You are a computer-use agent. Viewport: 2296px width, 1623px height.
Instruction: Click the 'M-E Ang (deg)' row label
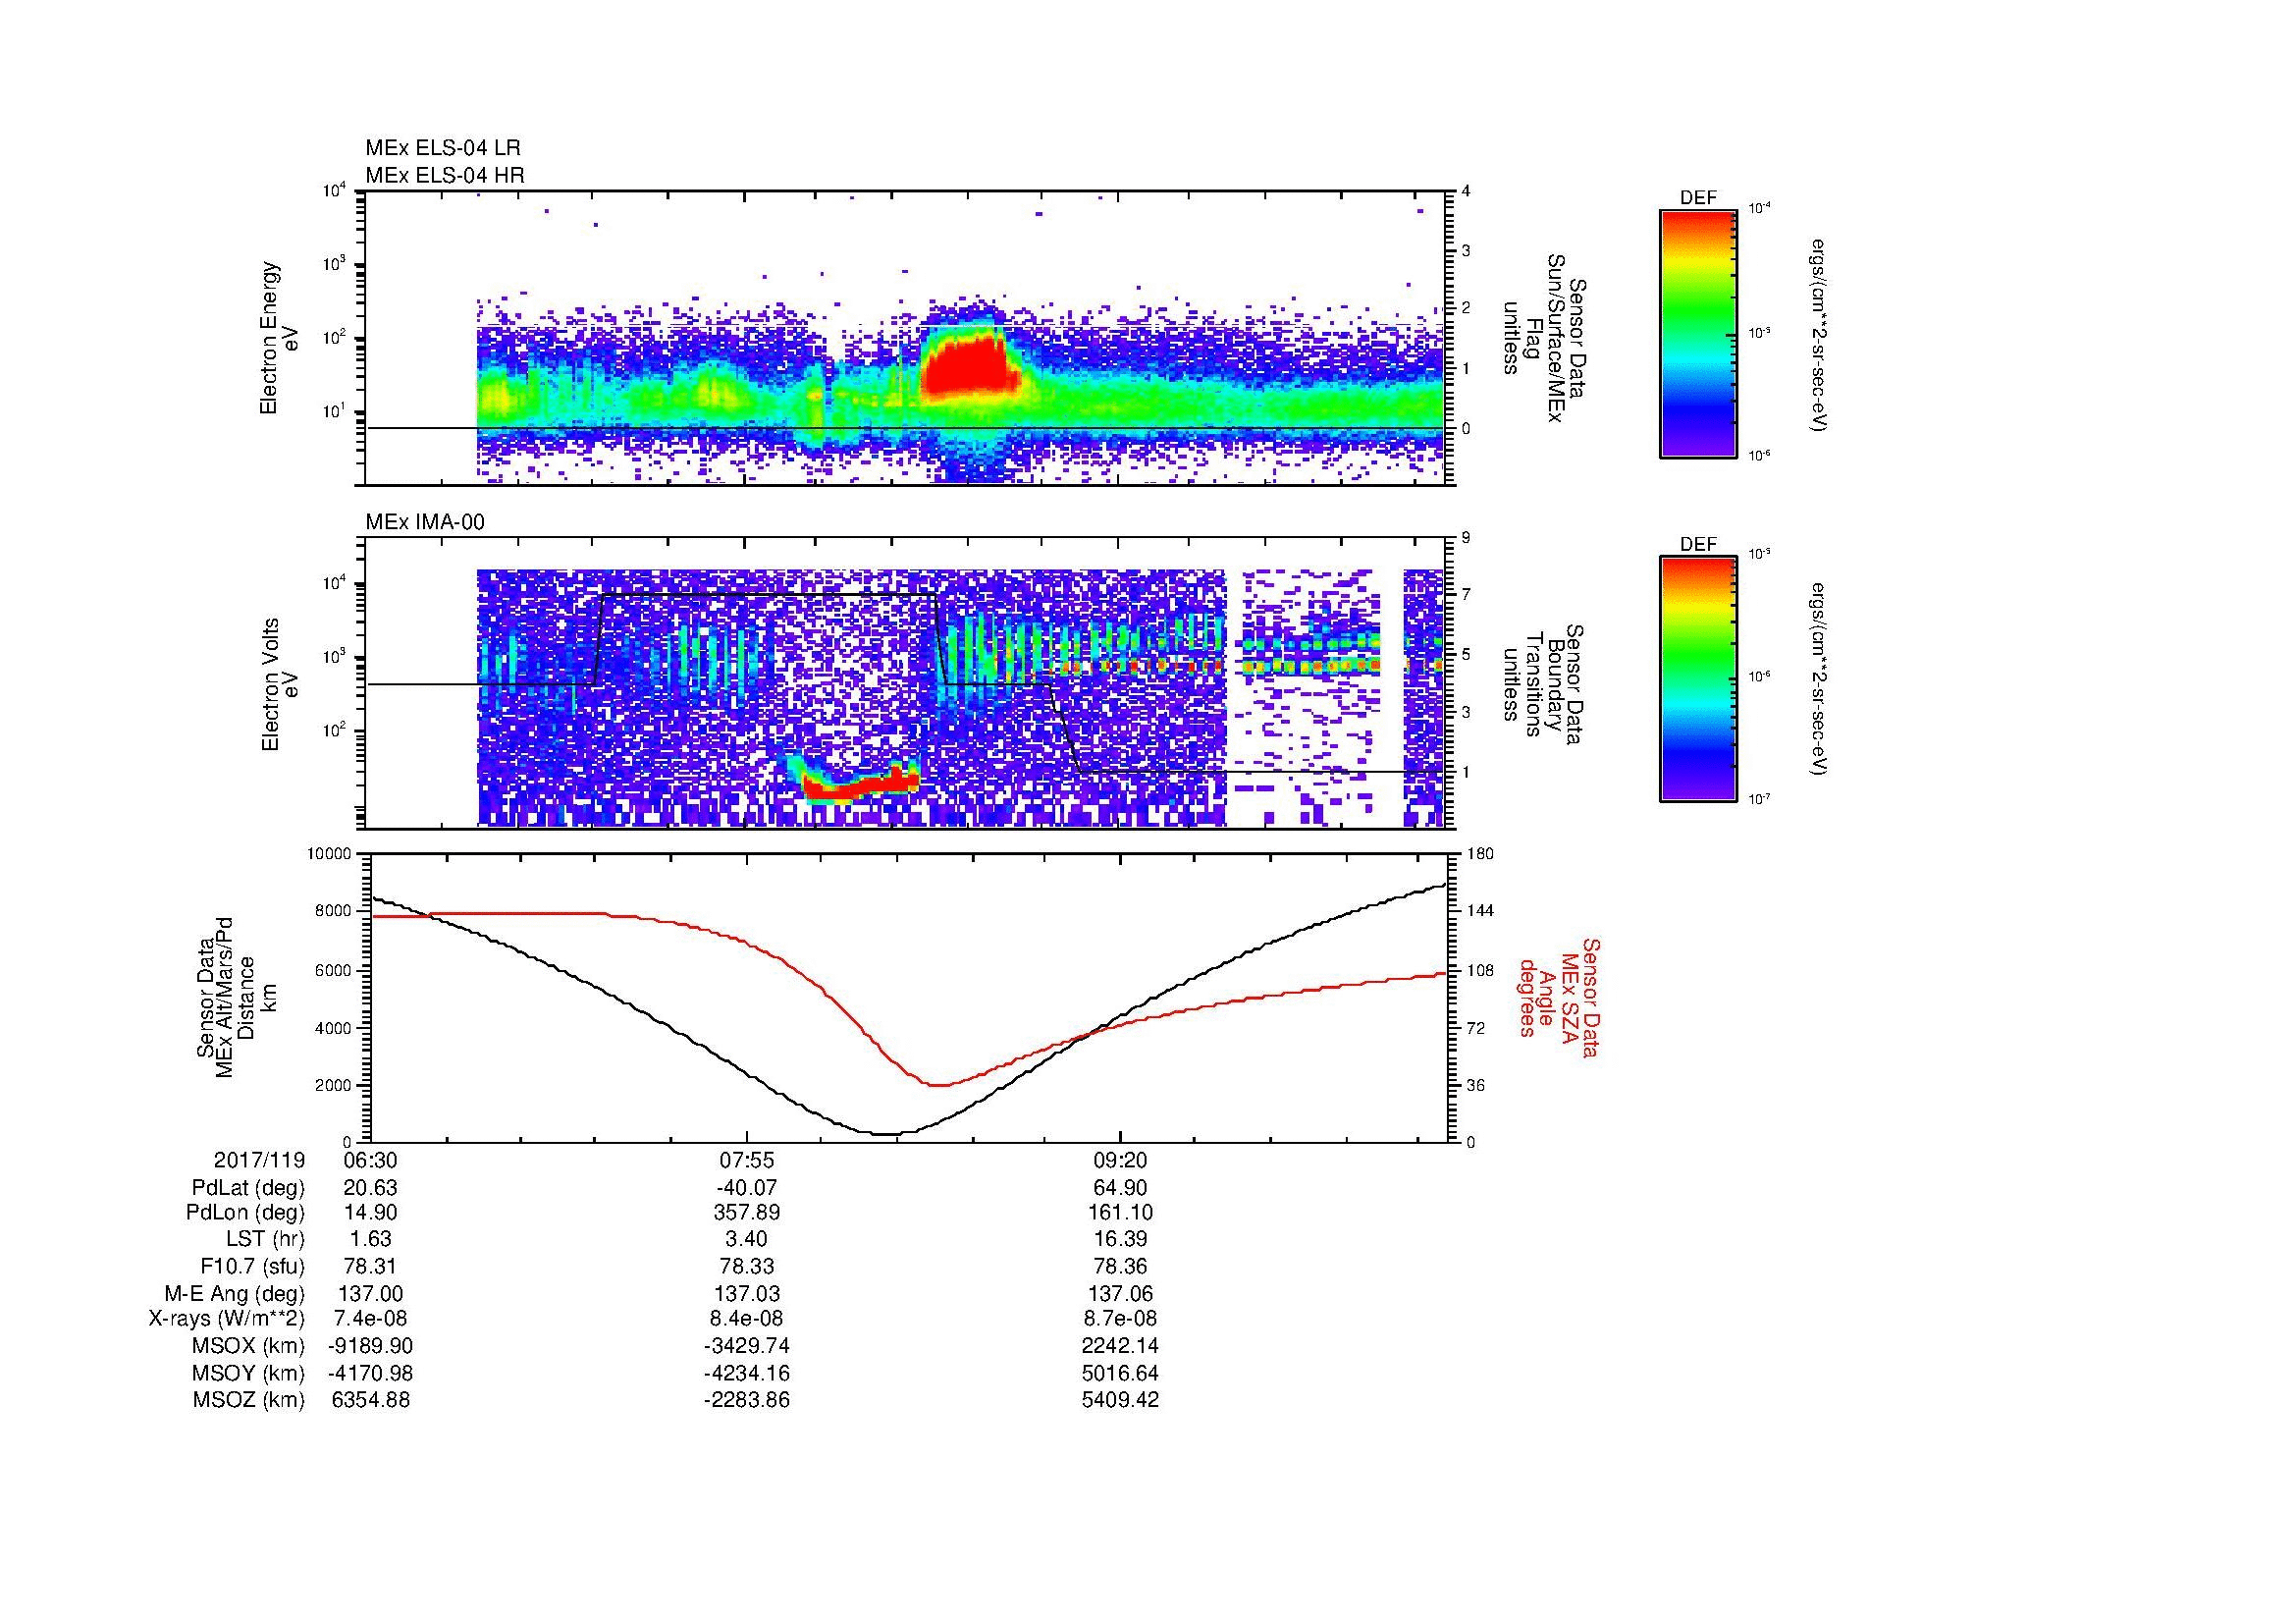[x=235, y=1293]
